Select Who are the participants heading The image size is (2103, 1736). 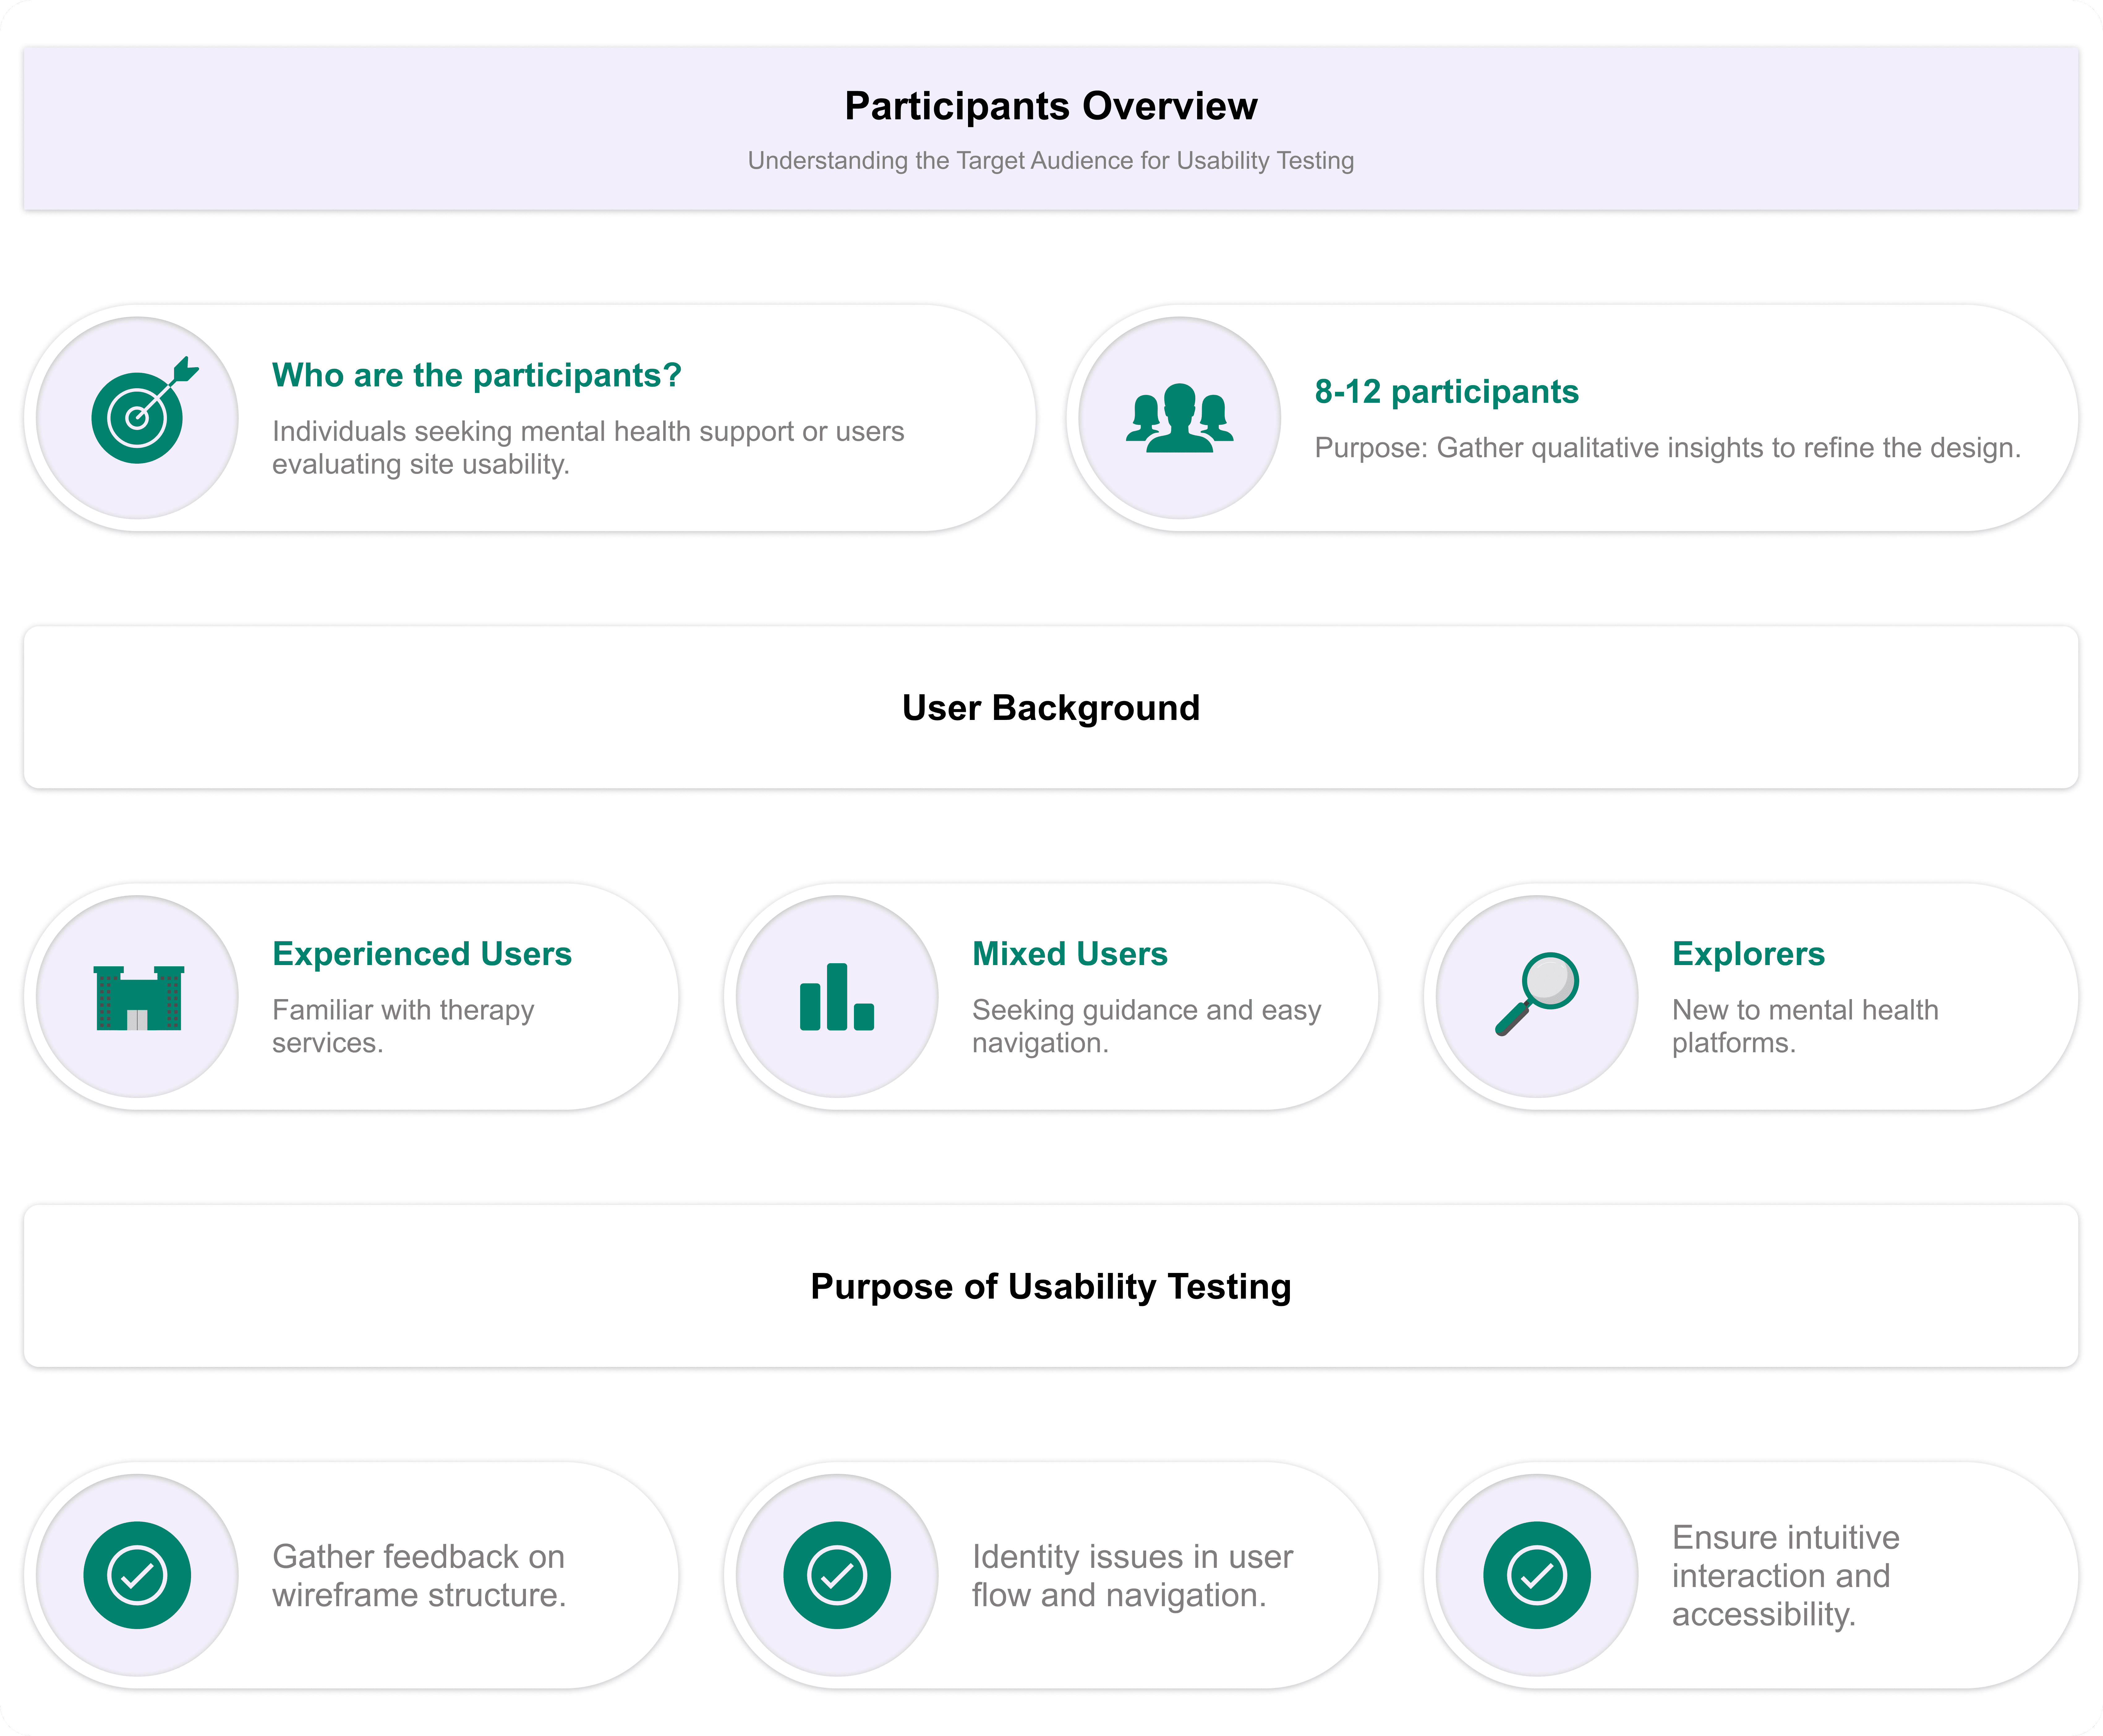click(476, 375)
